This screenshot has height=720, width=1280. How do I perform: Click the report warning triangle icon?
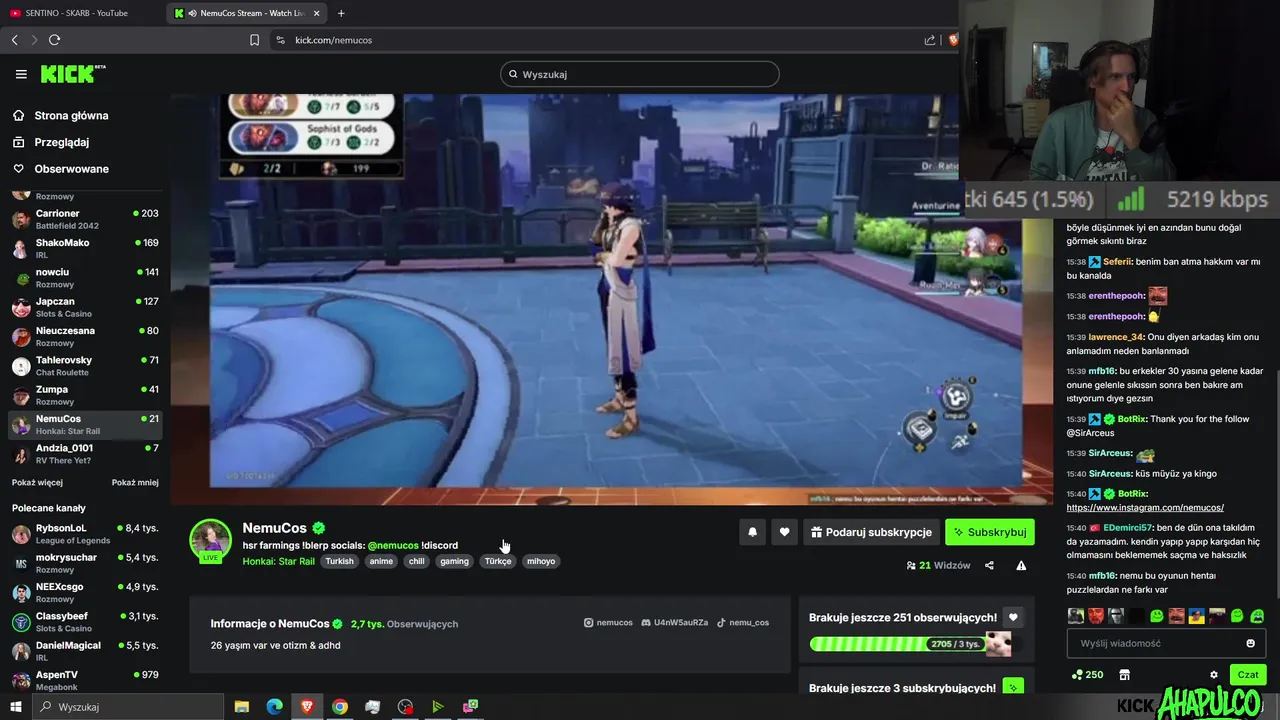1021,565
